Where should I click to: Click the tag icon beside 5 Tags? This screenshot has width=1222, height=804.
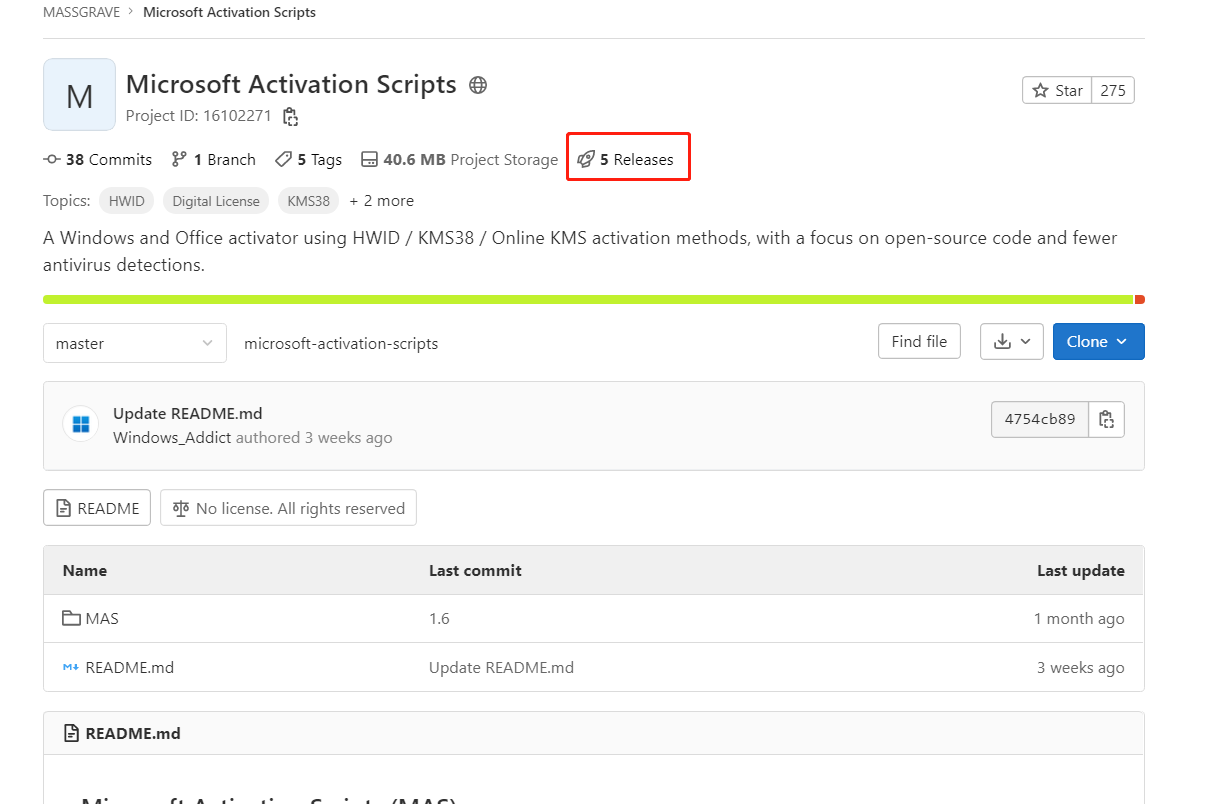point(284,159)
